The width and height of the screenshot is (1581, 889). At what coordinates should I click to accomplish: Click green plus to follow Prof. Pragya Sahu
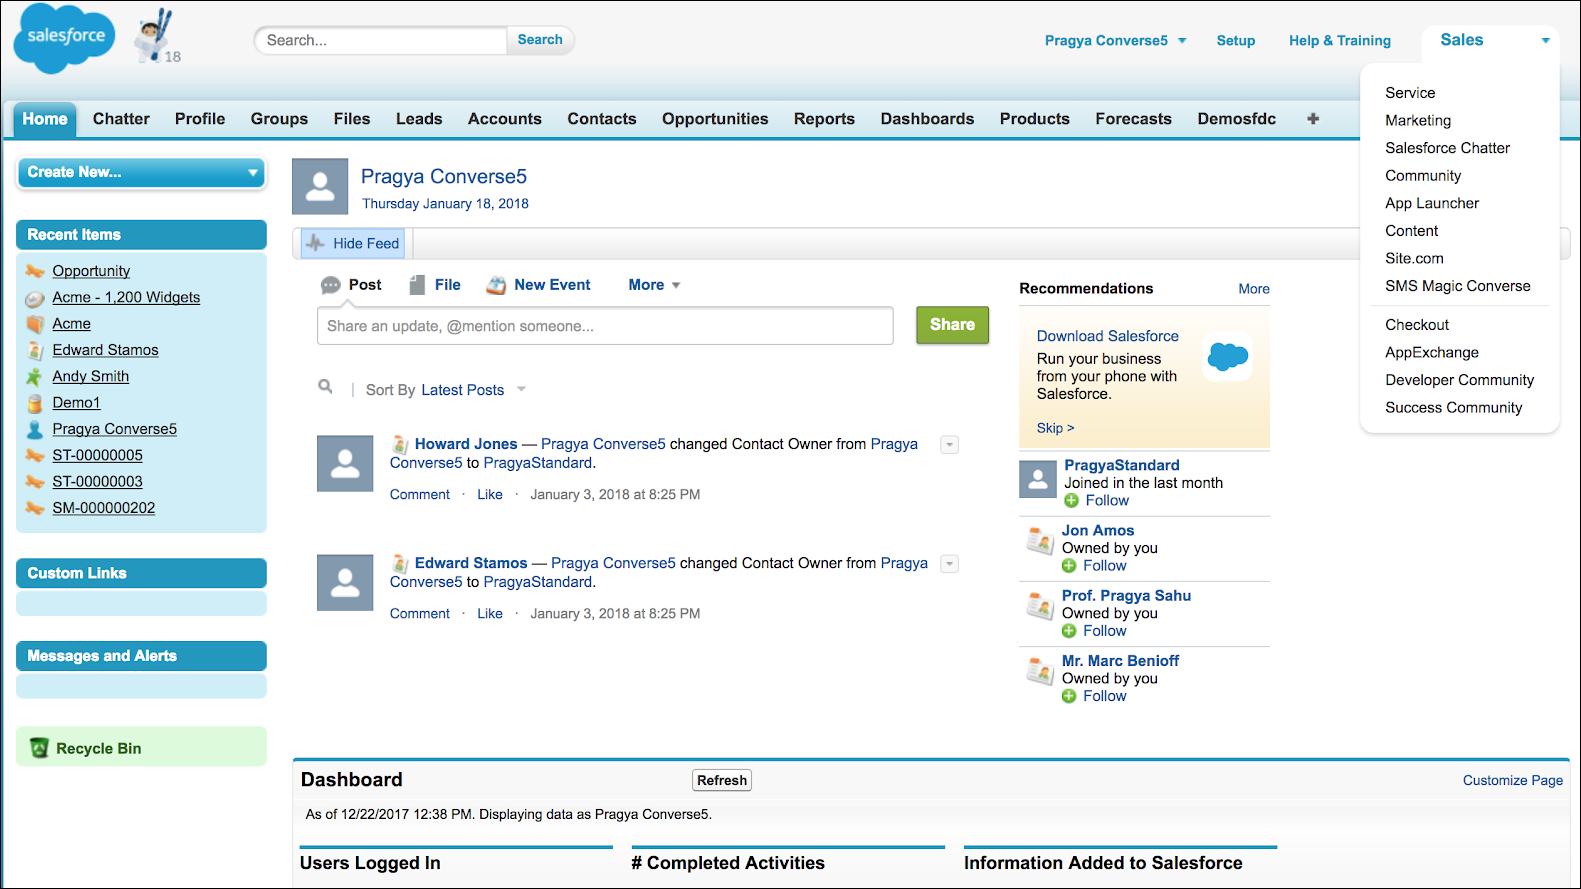coord(1069,631)
